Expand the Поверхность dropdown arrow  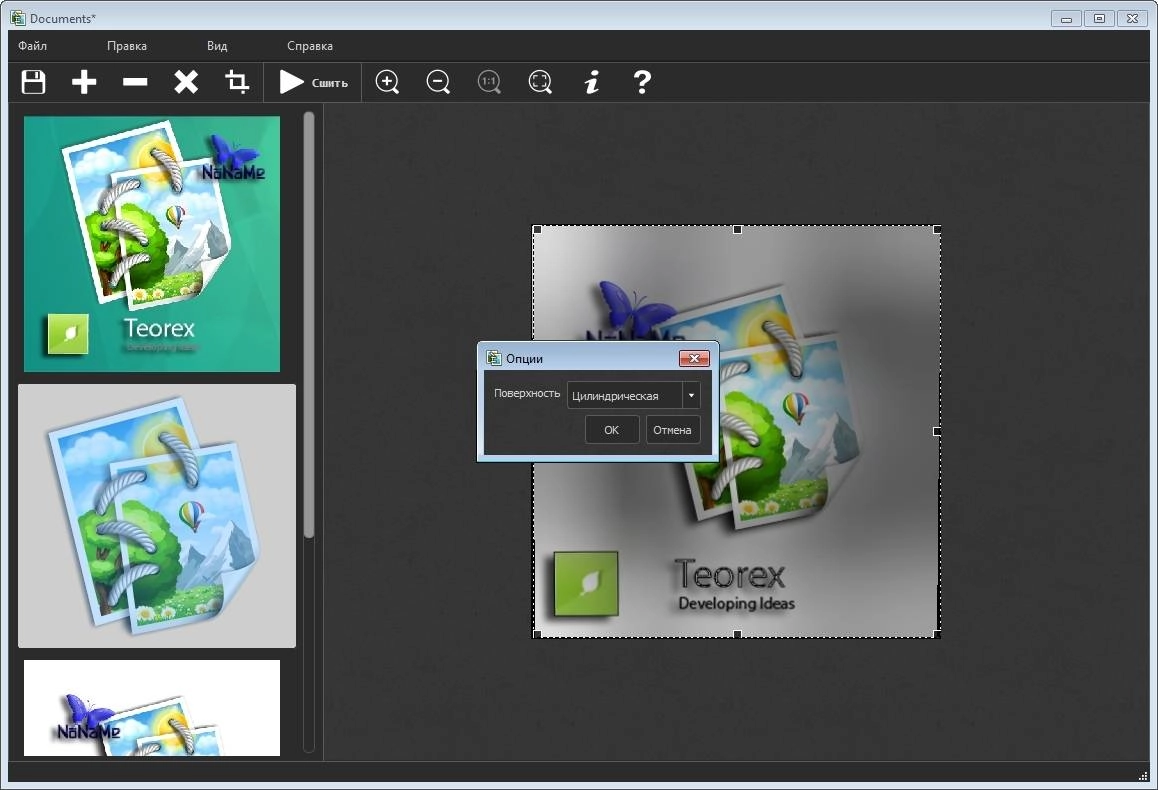[x=691, y=395]
